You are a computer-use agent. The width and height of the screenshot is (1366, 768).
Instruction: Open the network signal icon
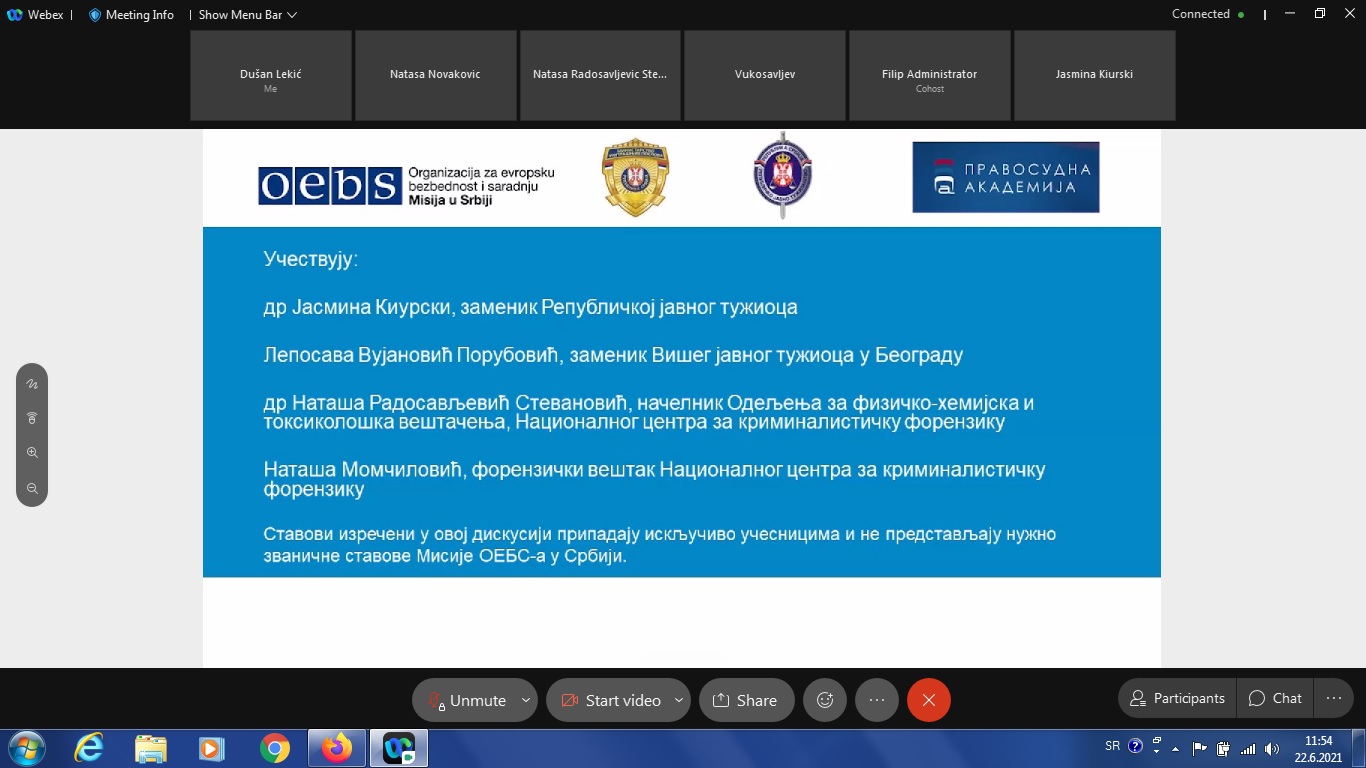tap(1247, 748)
